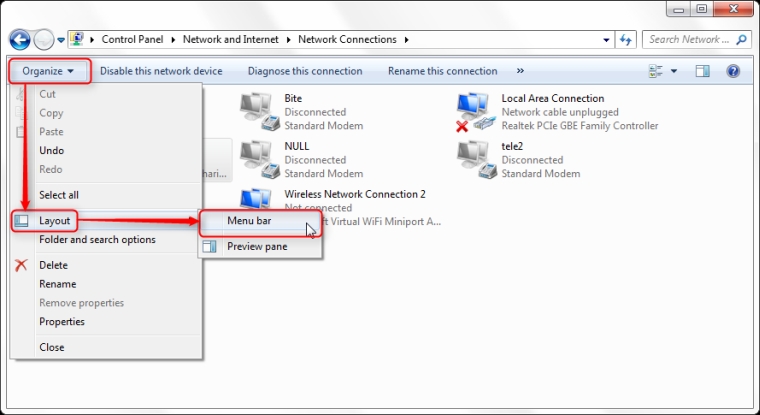Toggle Preview pane in Layout submenu

(x=260, y=246)
